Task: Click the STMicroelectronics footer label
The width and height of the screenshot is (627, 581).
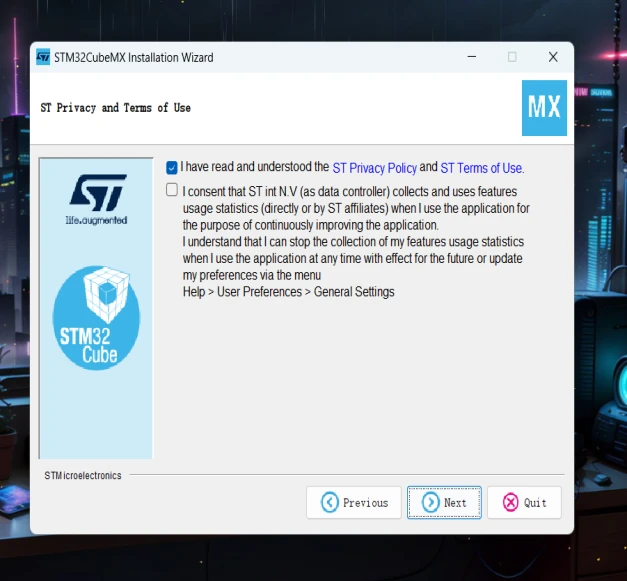Action: [83, 475]
